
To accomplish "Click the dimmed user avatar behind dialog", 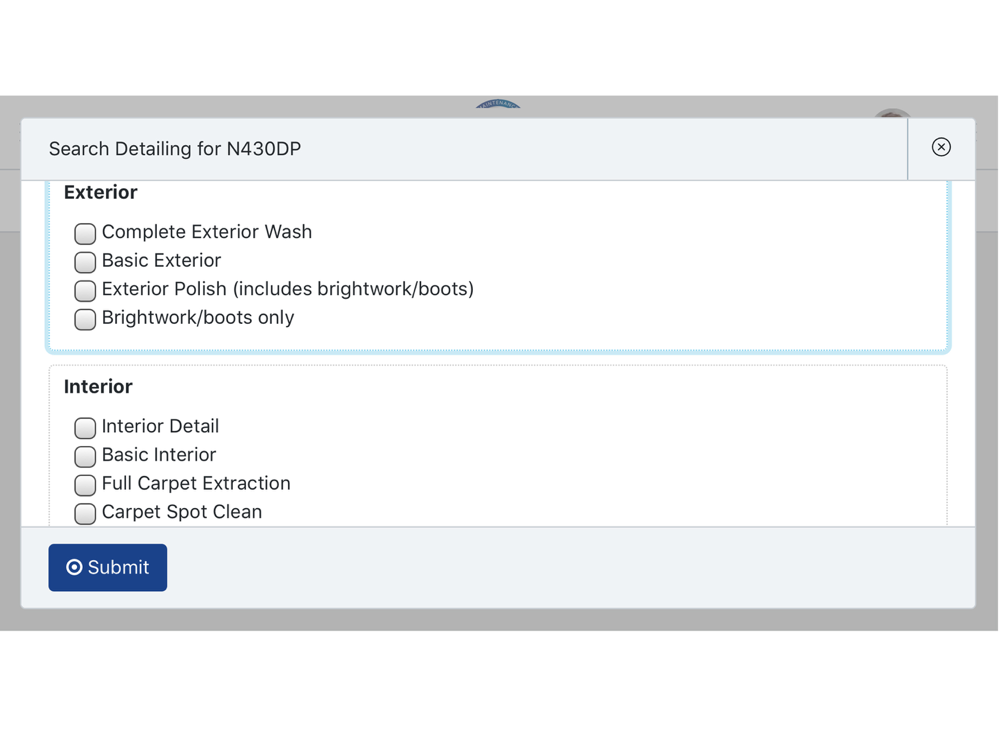I will (893, 114).
